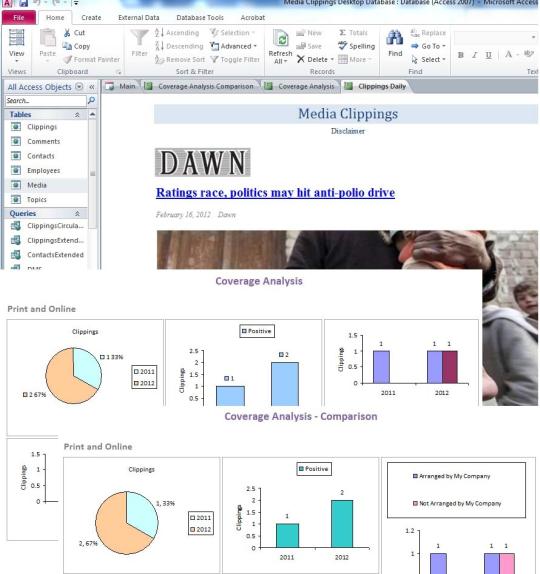Image resolution: width=540 pixels, height=574 pixels.
Task: Switch to the Create ribbon tab
Action: pyautogui.click(x=91, y=18)
